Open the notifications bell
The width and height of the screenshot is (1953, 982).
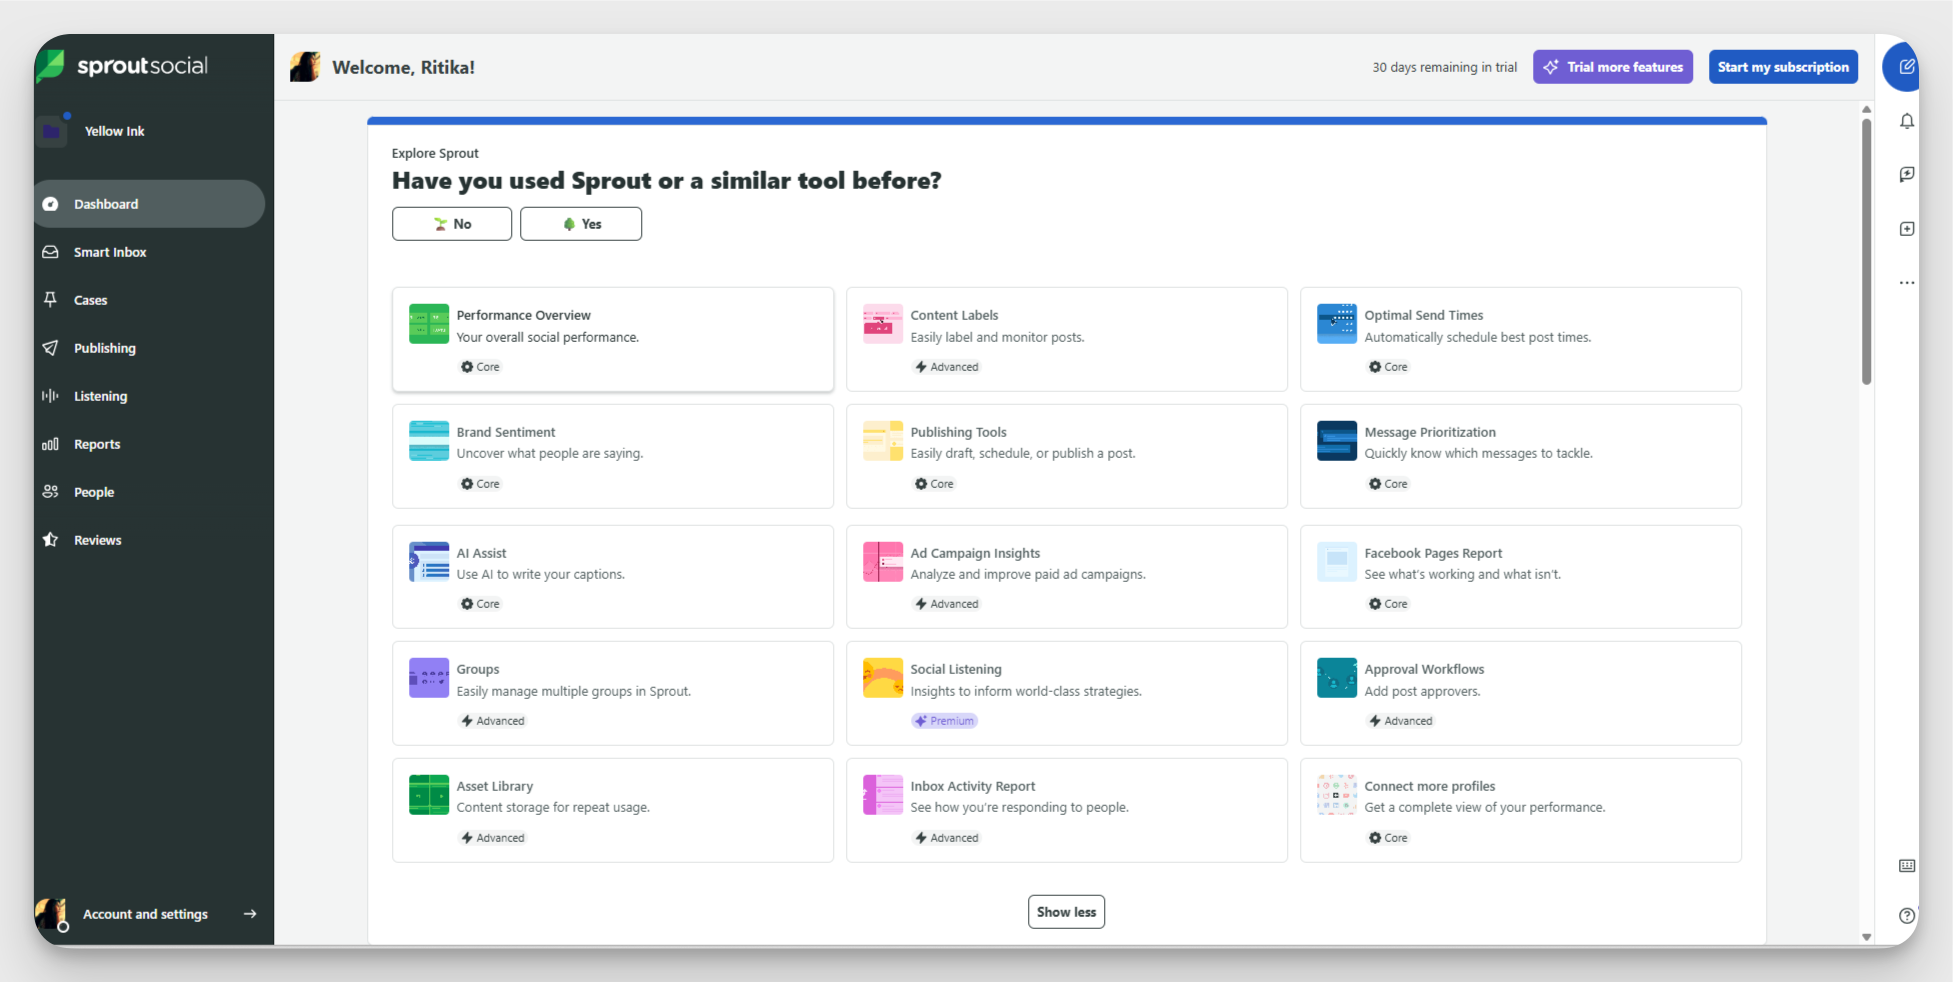pyautogui.click(x=1907, y=121)
